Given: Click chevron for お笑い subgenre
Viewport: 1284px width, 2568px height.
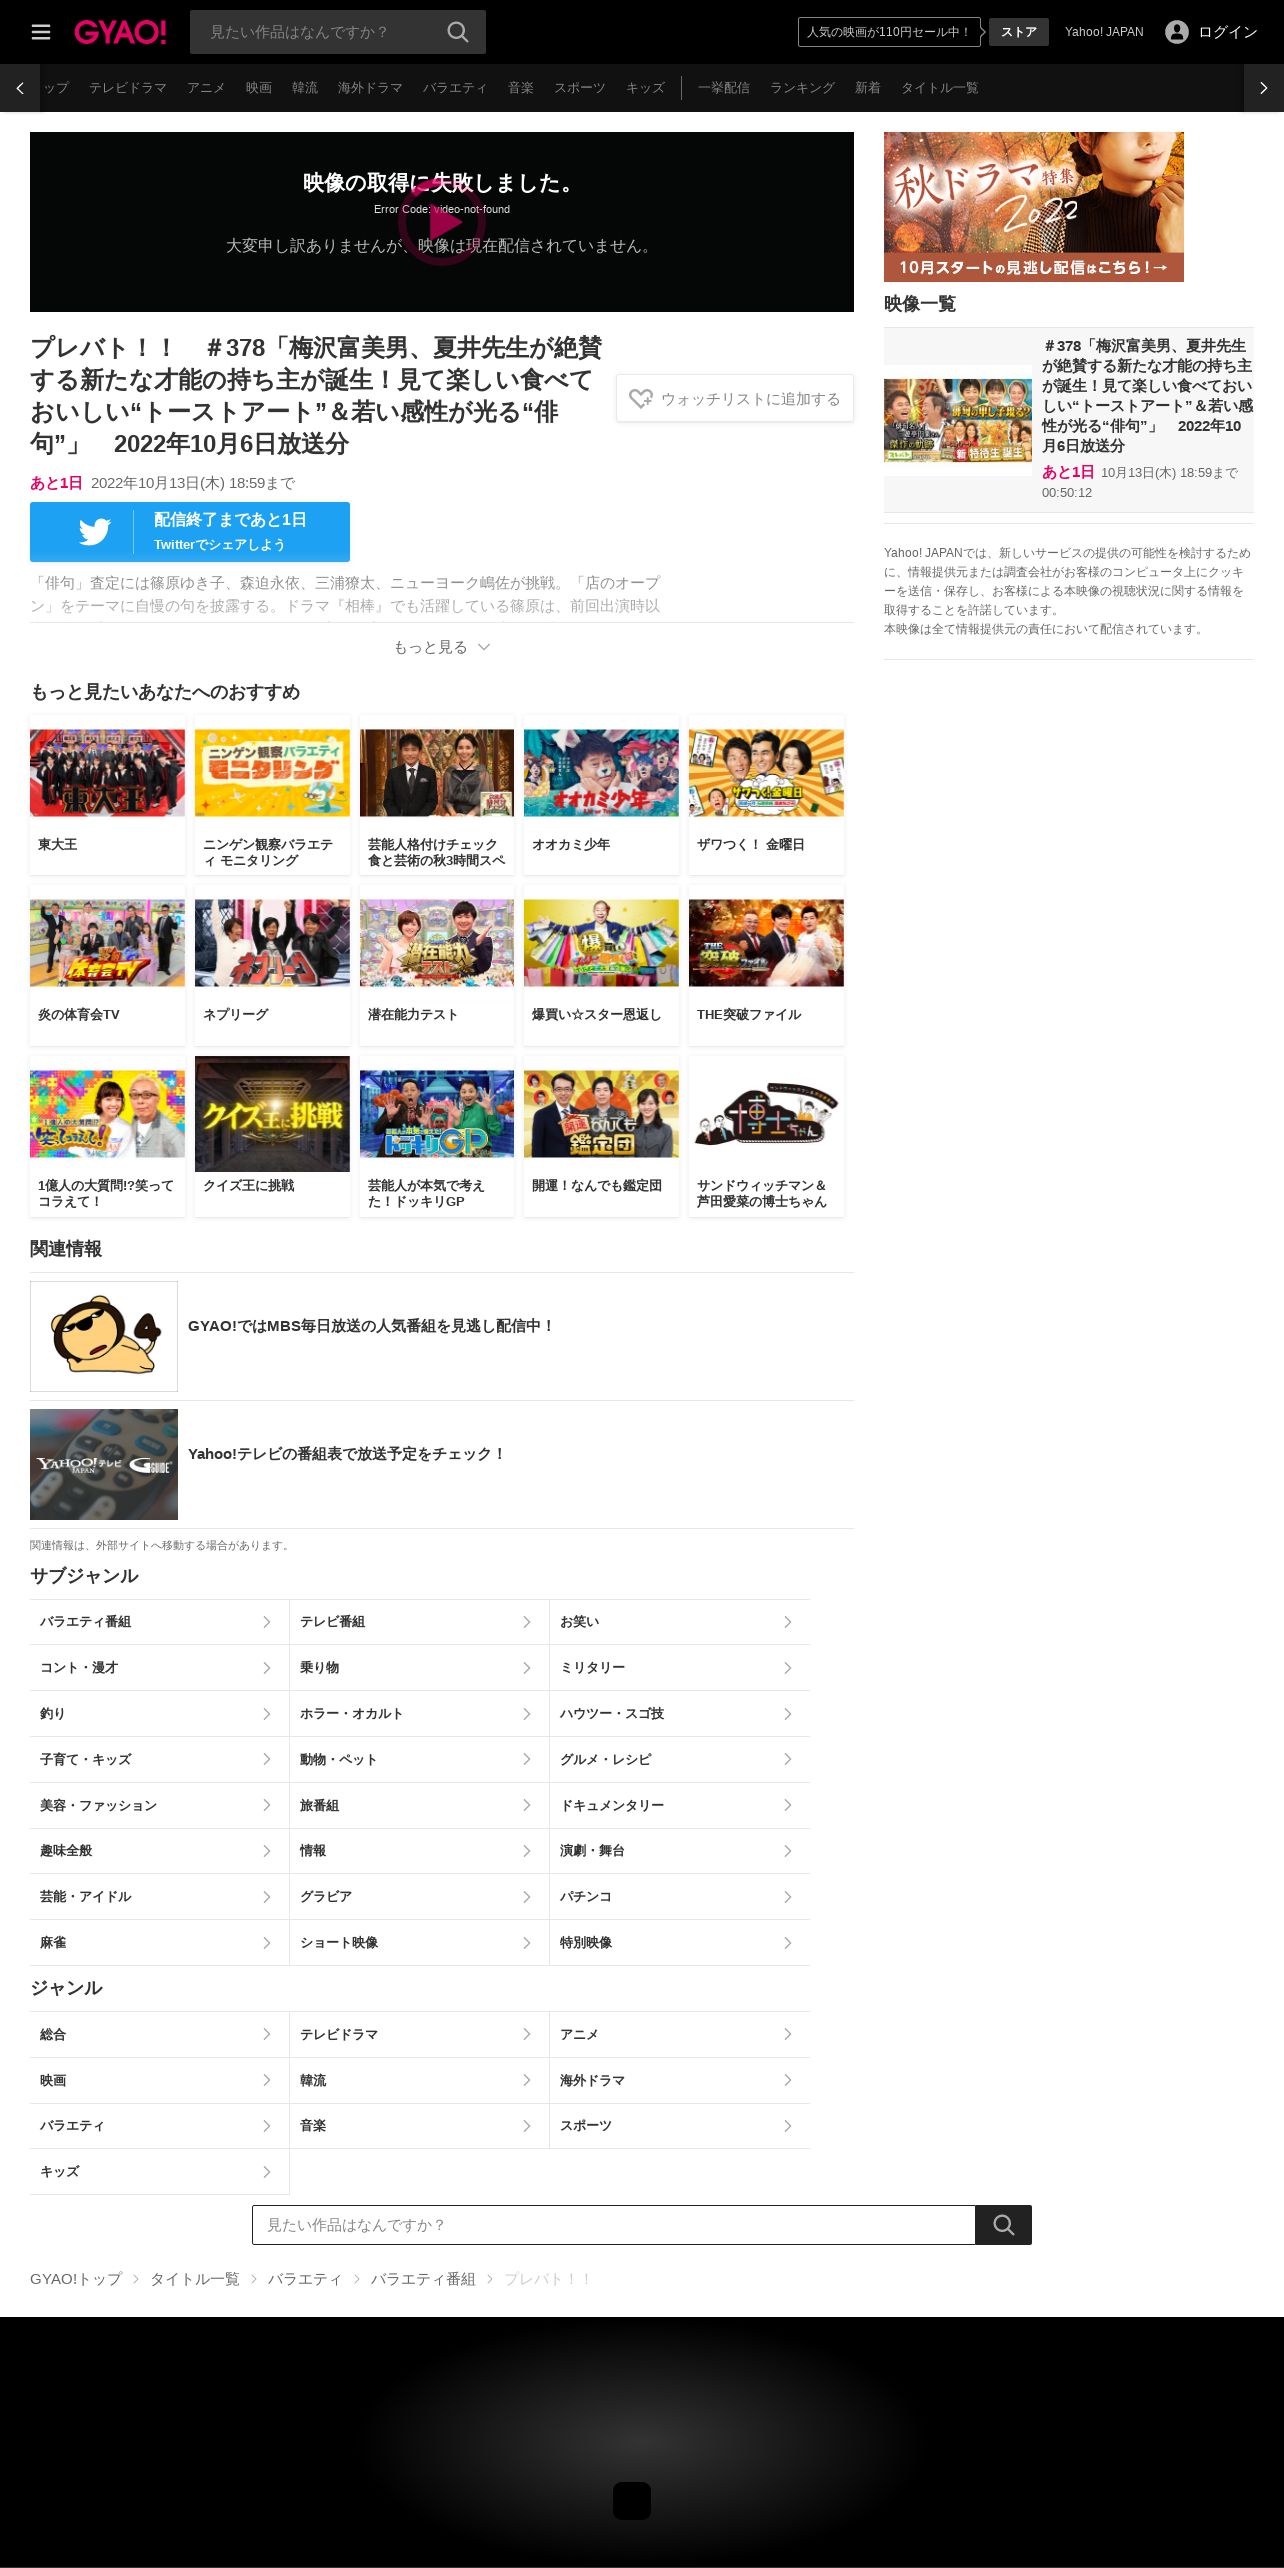Looking at the screenshot, I should pyautogui.click(x=788, y=1622).
